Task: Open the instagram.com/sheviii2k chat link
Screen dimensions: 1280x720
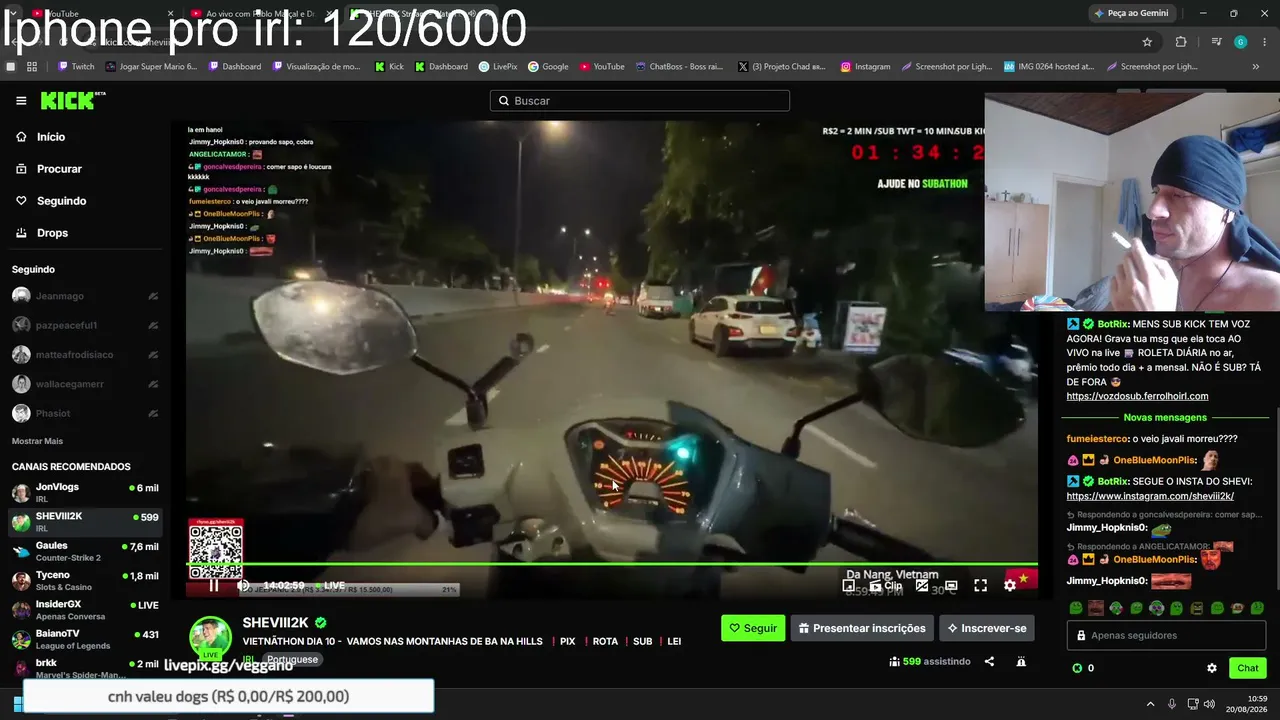Action: 1150,496
